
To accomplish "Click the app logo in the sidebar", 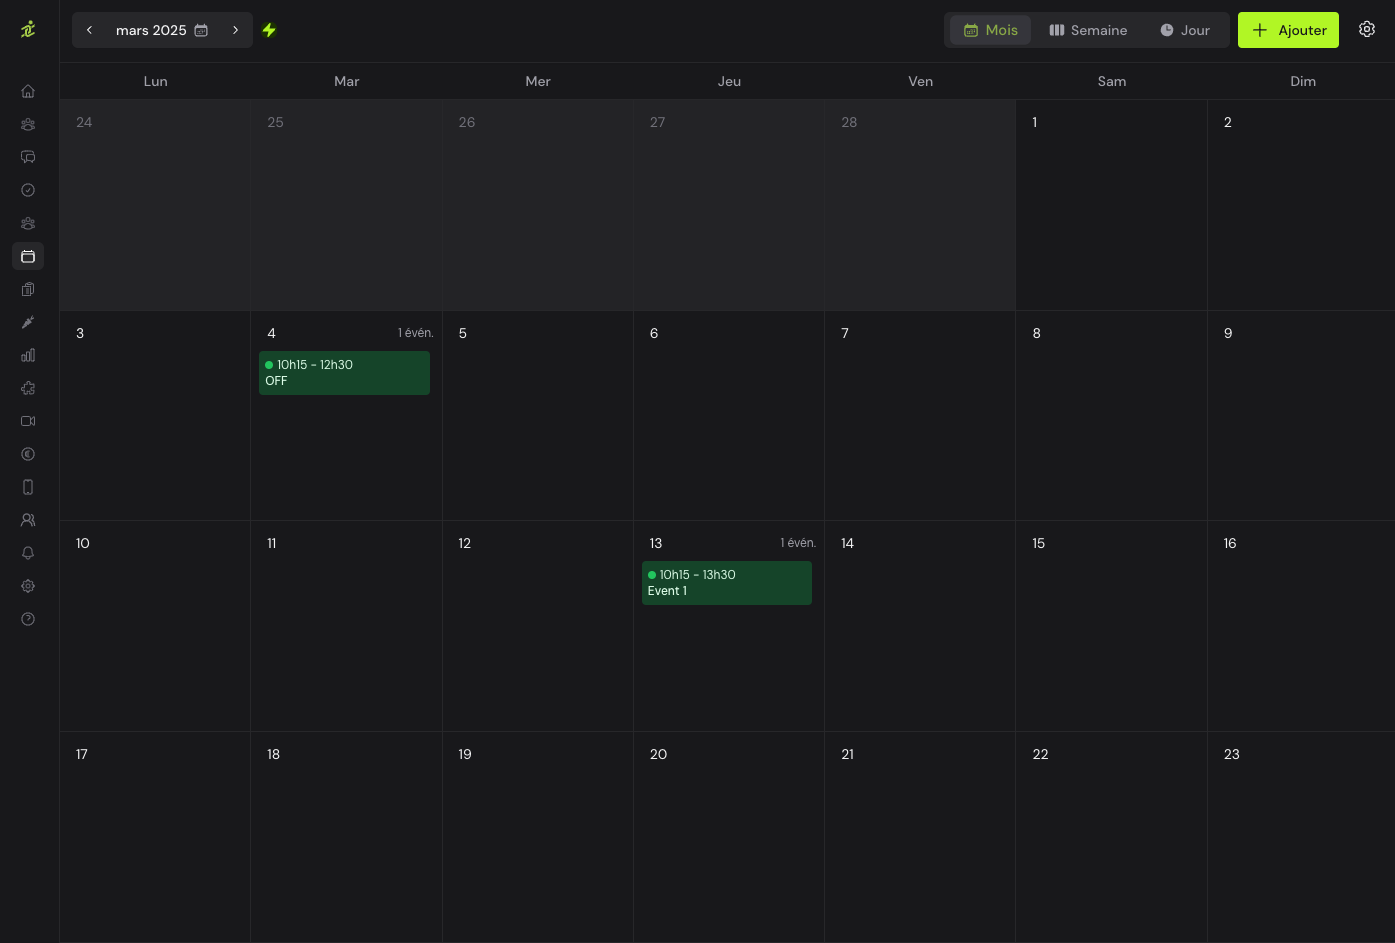I will coord(28,29).
